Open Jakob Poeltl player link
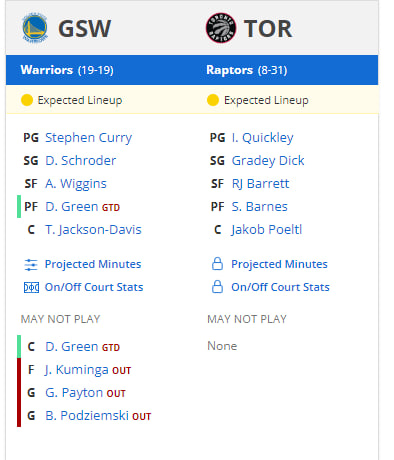 point(267,230)
